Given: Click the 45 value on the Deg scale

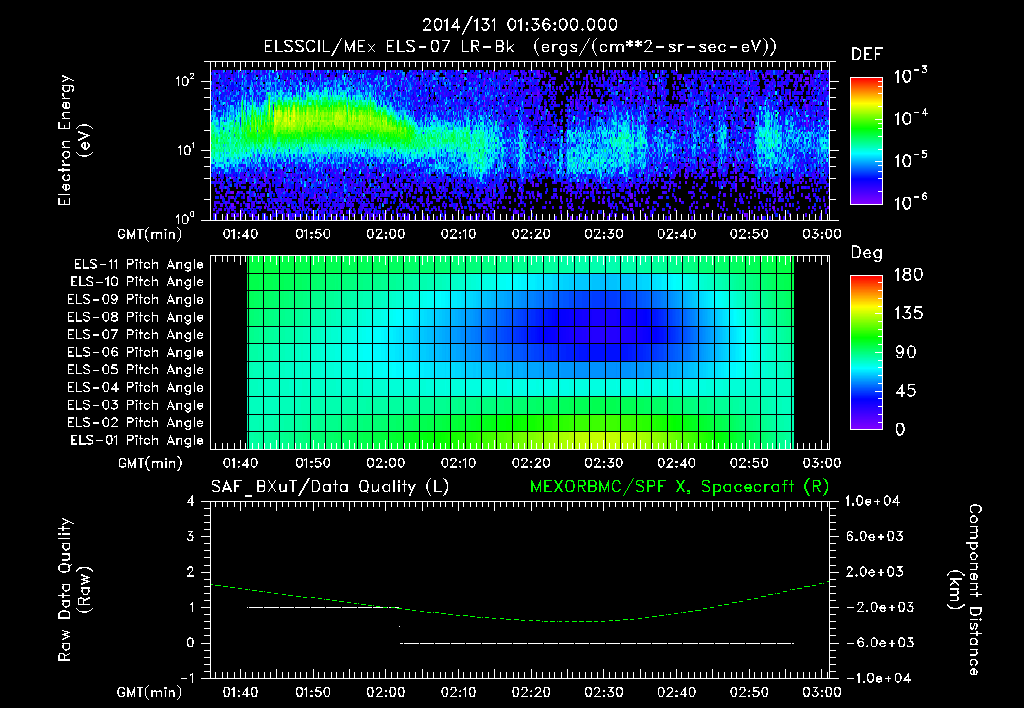Looking at the screenshot, I should point(905,391).
